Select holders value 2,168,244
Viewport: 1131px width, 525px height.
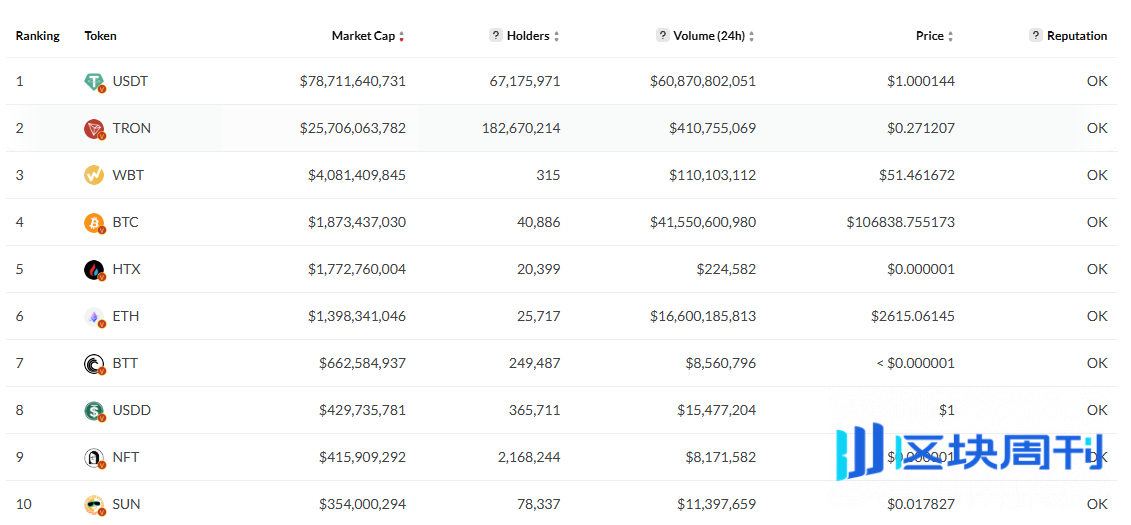coord(528,456)
